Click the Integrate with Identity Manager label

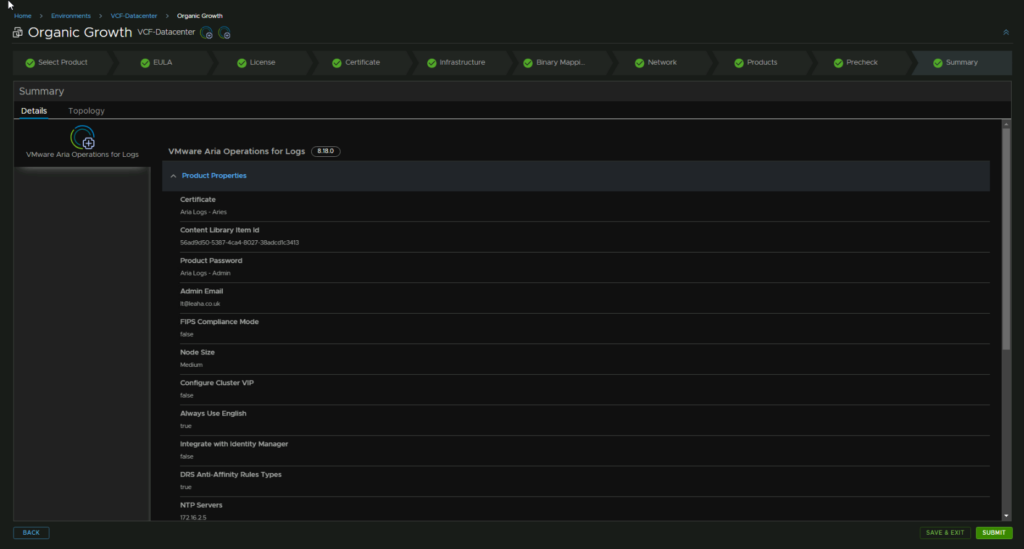[x=234, y=444]
